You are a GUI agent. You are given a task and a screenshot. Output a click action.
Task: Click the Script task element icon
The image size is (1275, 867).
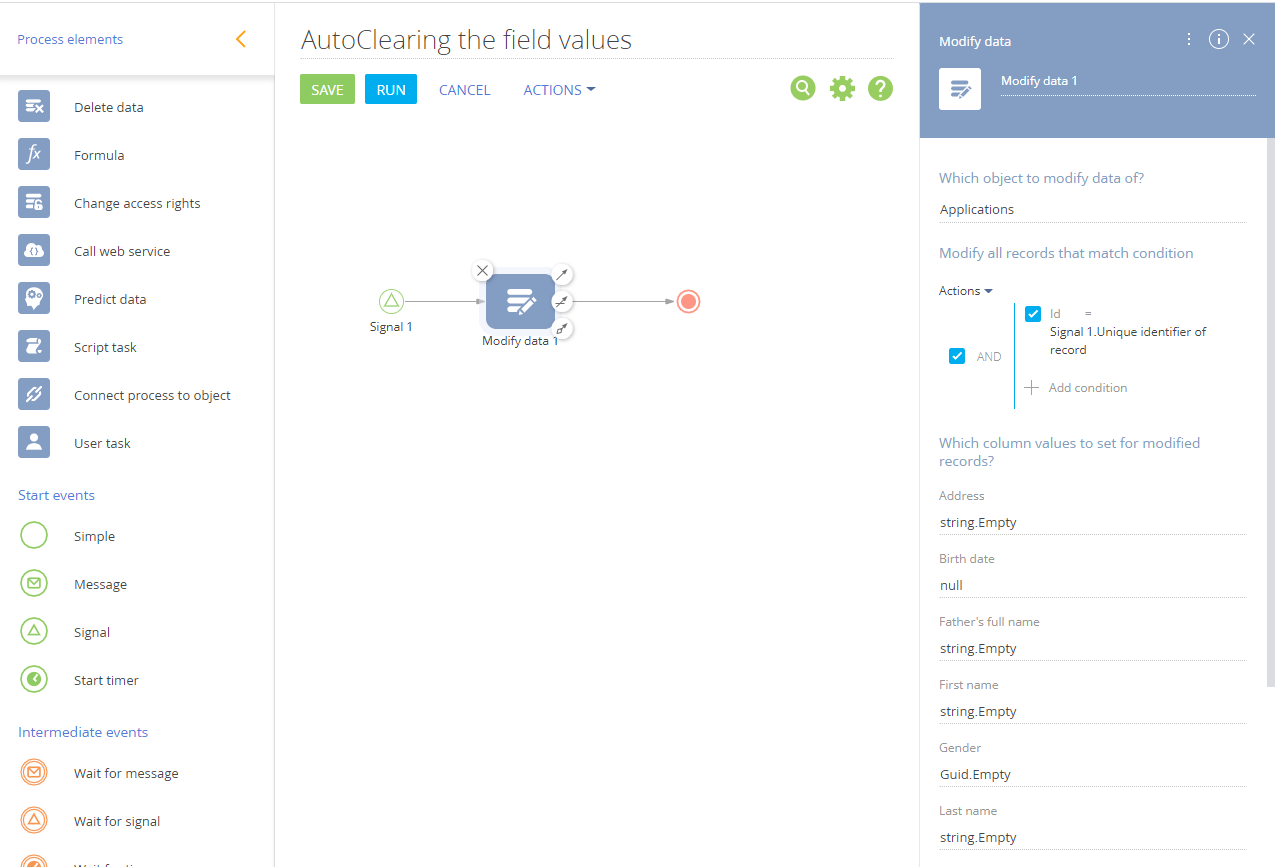coord(34,346)
